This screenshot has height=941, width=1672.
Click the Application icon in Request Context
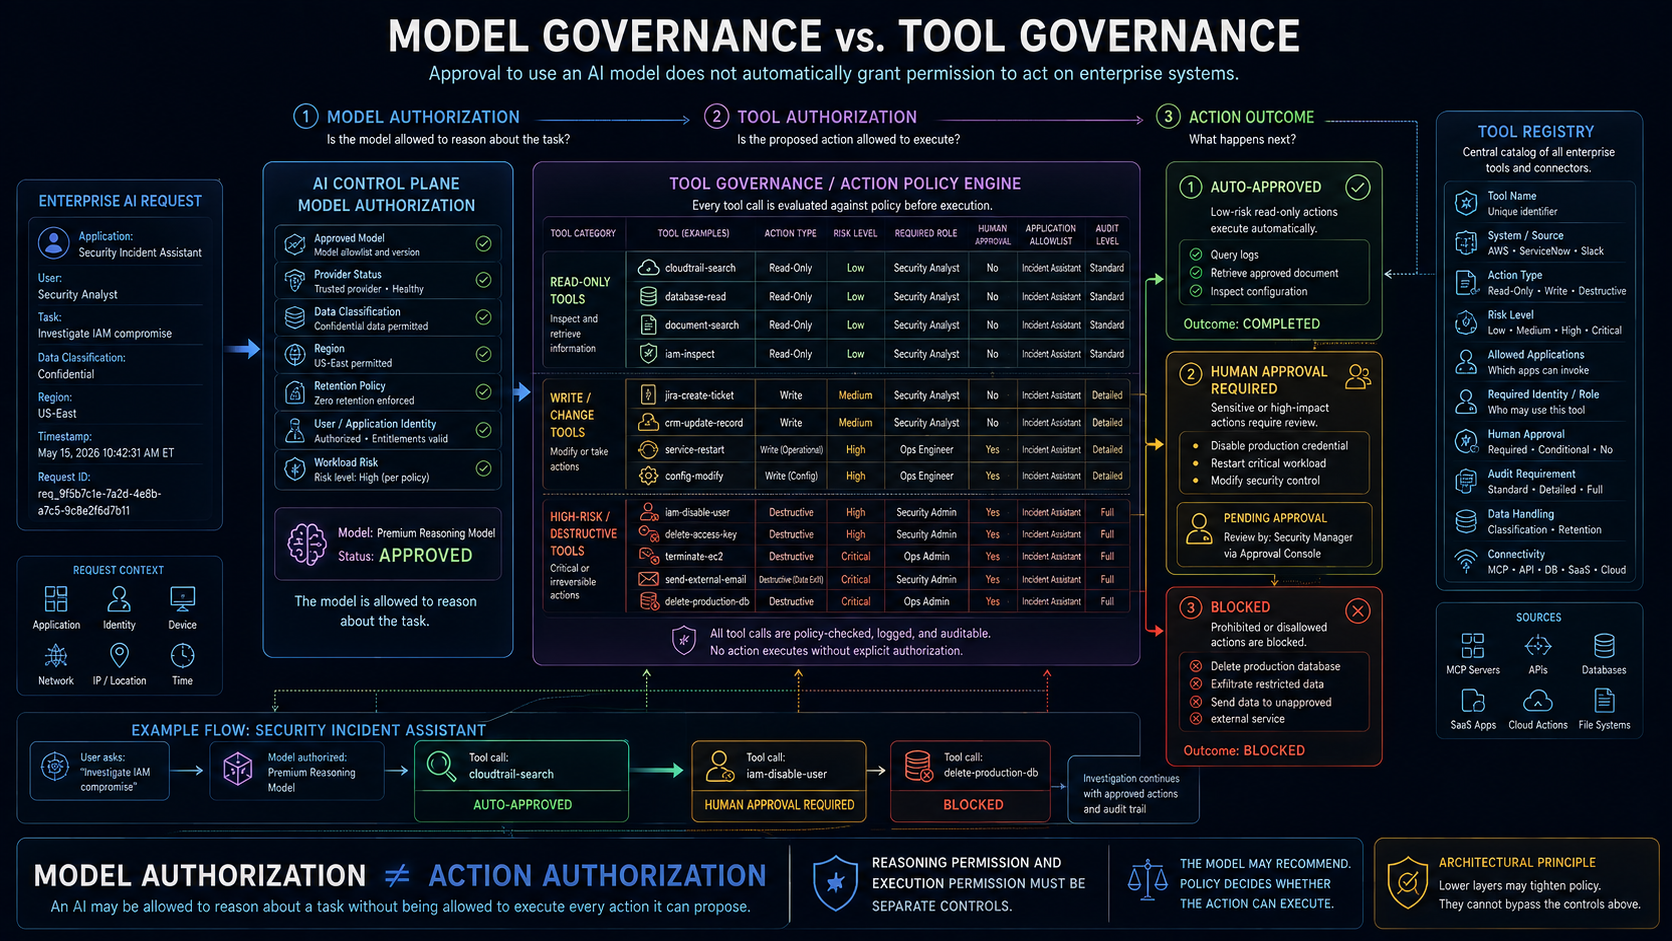click(x=56, y=599)
